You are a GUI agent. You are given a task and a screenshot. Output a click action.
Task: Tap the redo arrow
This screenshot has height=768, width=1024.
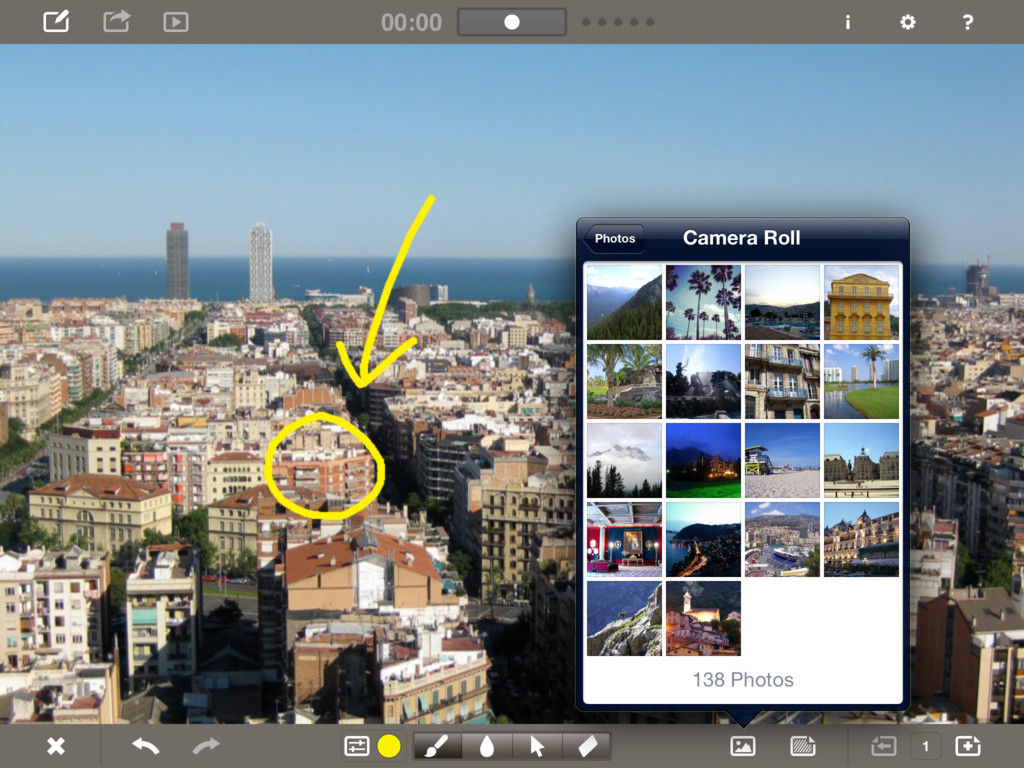click(x=206, y=746)
